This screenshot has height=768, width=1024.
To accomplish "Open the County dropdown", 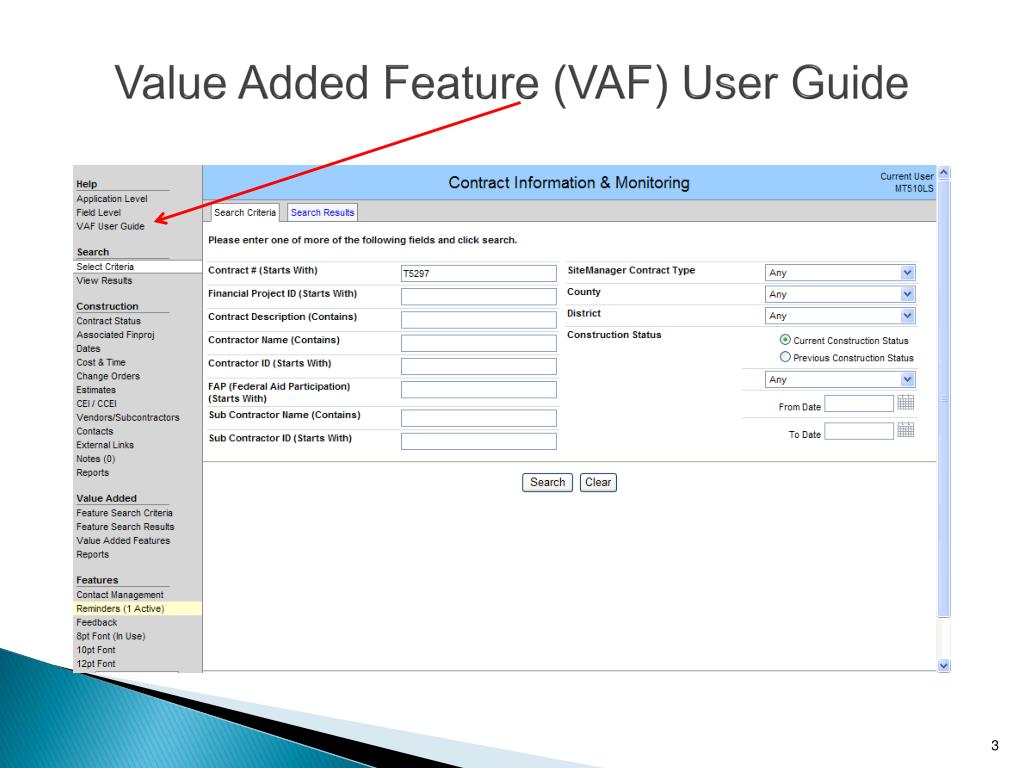I will (x=840, y=294).
